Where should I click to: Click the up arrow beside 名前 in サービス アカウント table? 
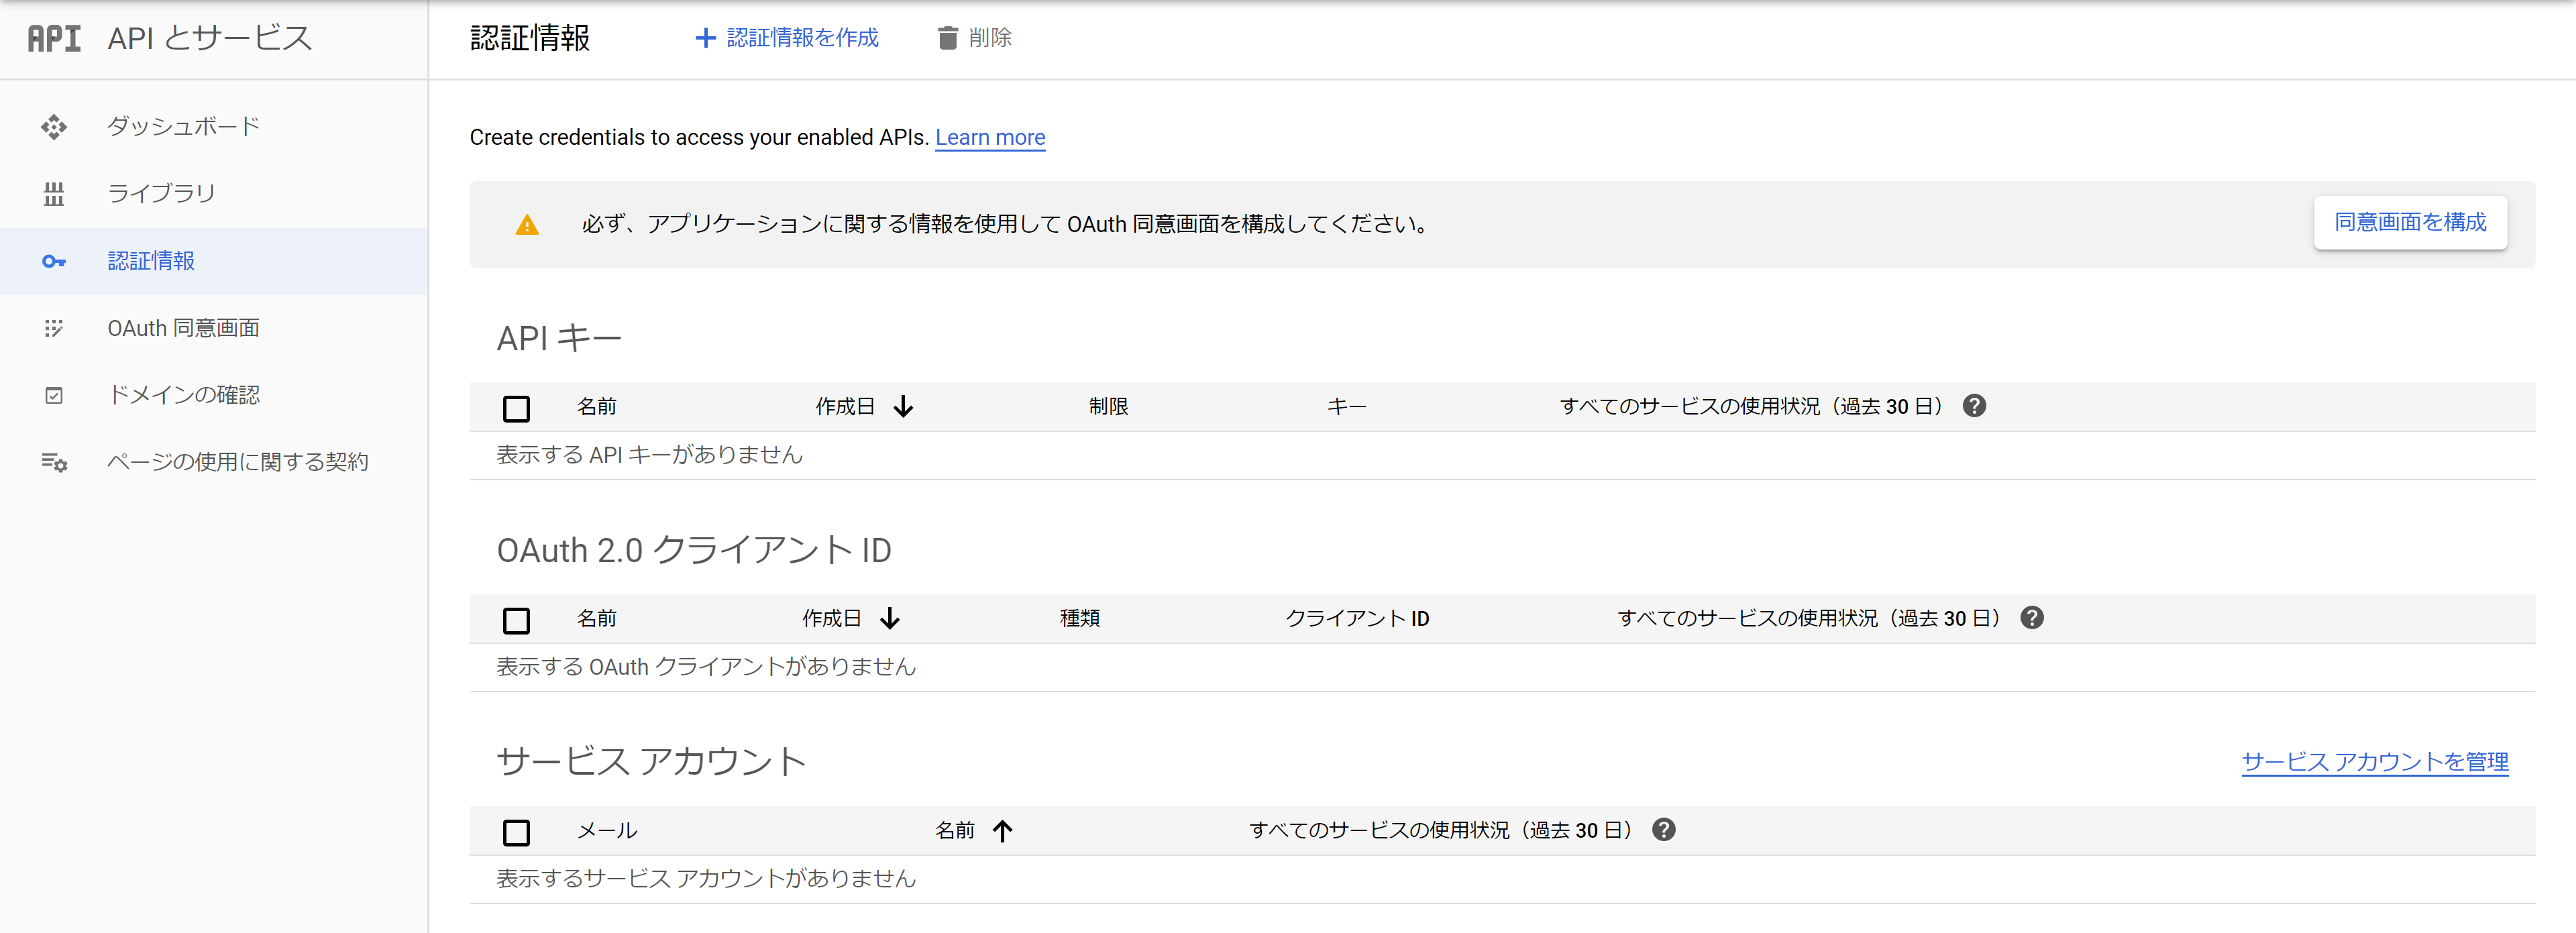point(1003,831)
